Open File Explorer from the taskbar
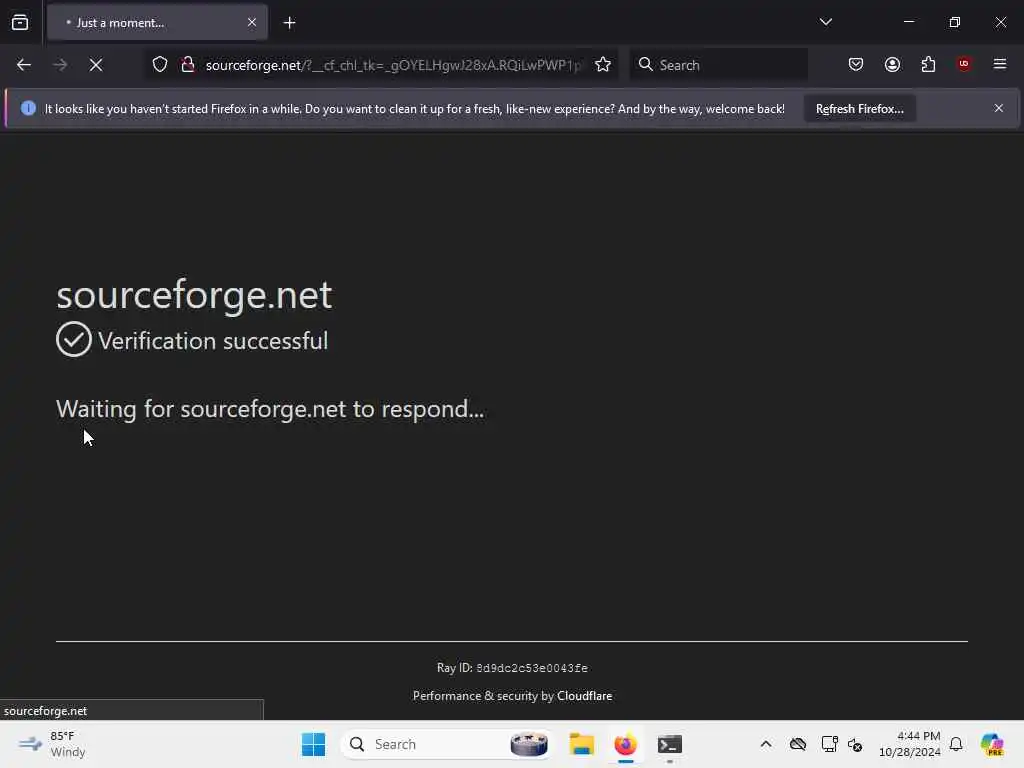 point(581,744)
